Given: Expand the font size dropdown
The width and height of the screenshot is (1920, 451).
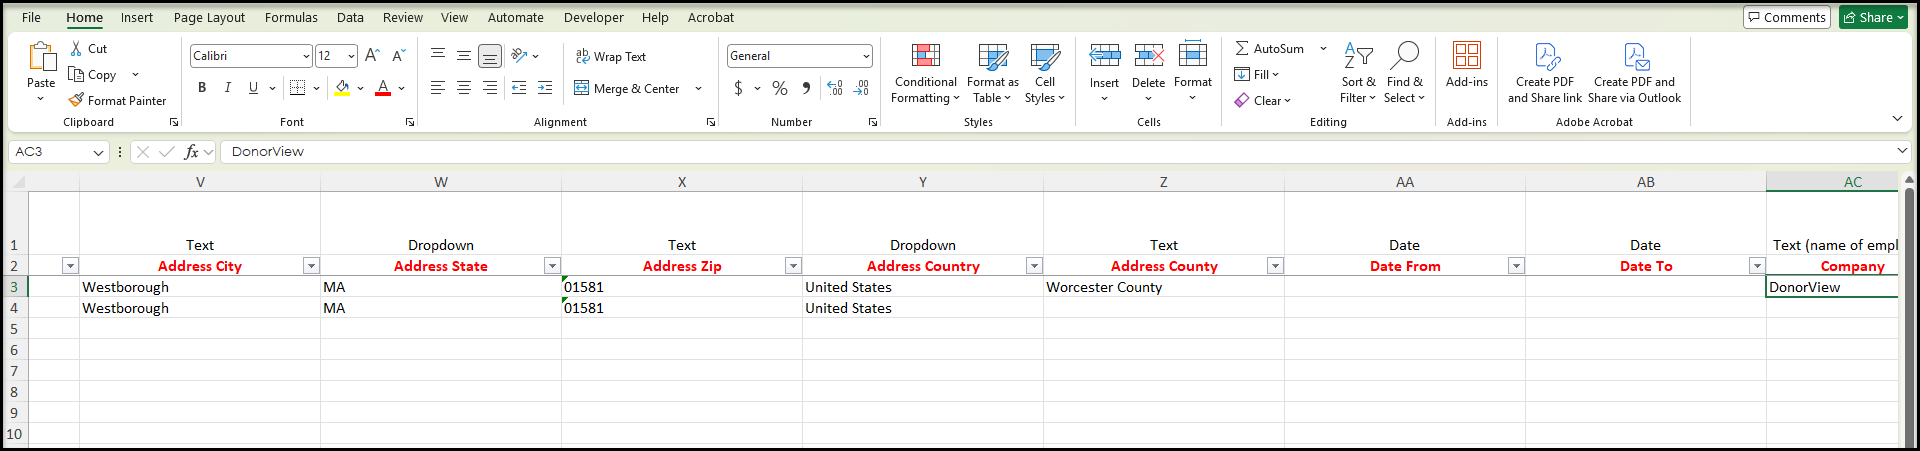Looking at the screenshot, I should [x=351, y=56].
